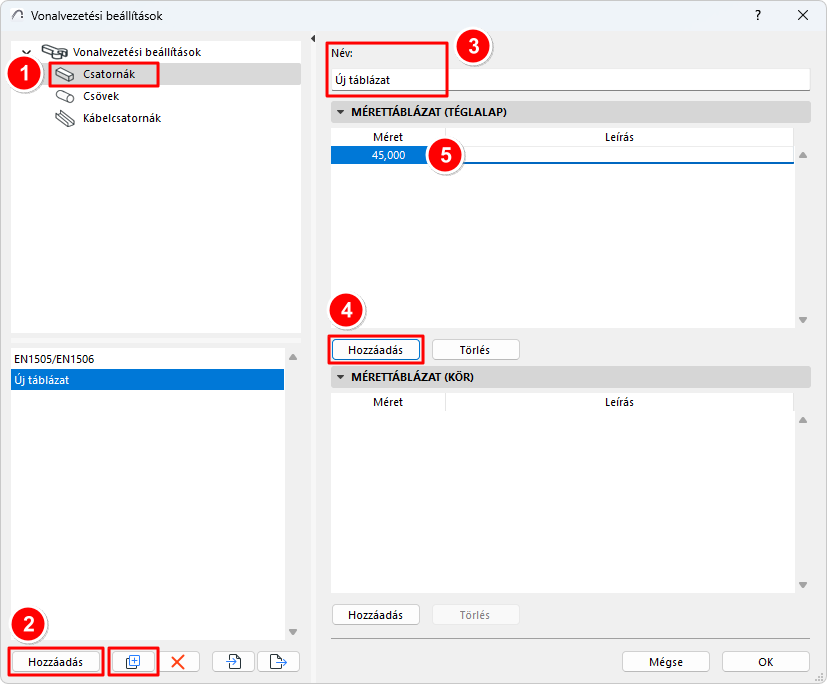
Task: Click the Csatornák duct icon
Action: pyautogui.click(x=65, y=74)
